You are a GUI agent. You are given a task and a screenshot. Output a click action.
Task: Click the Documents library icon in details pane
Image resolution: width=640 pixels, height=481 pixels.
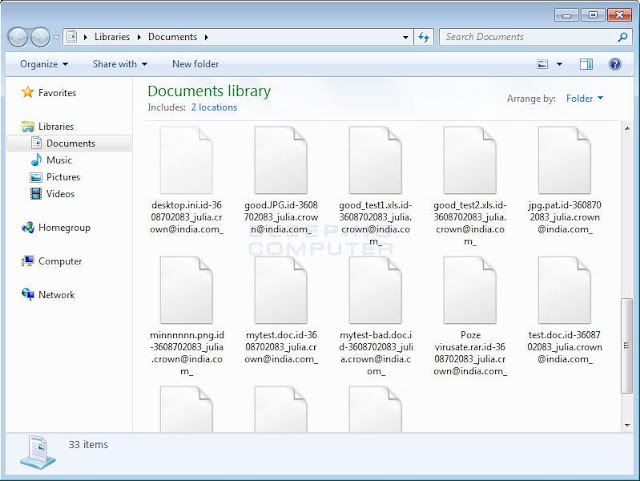coord(38,452)
